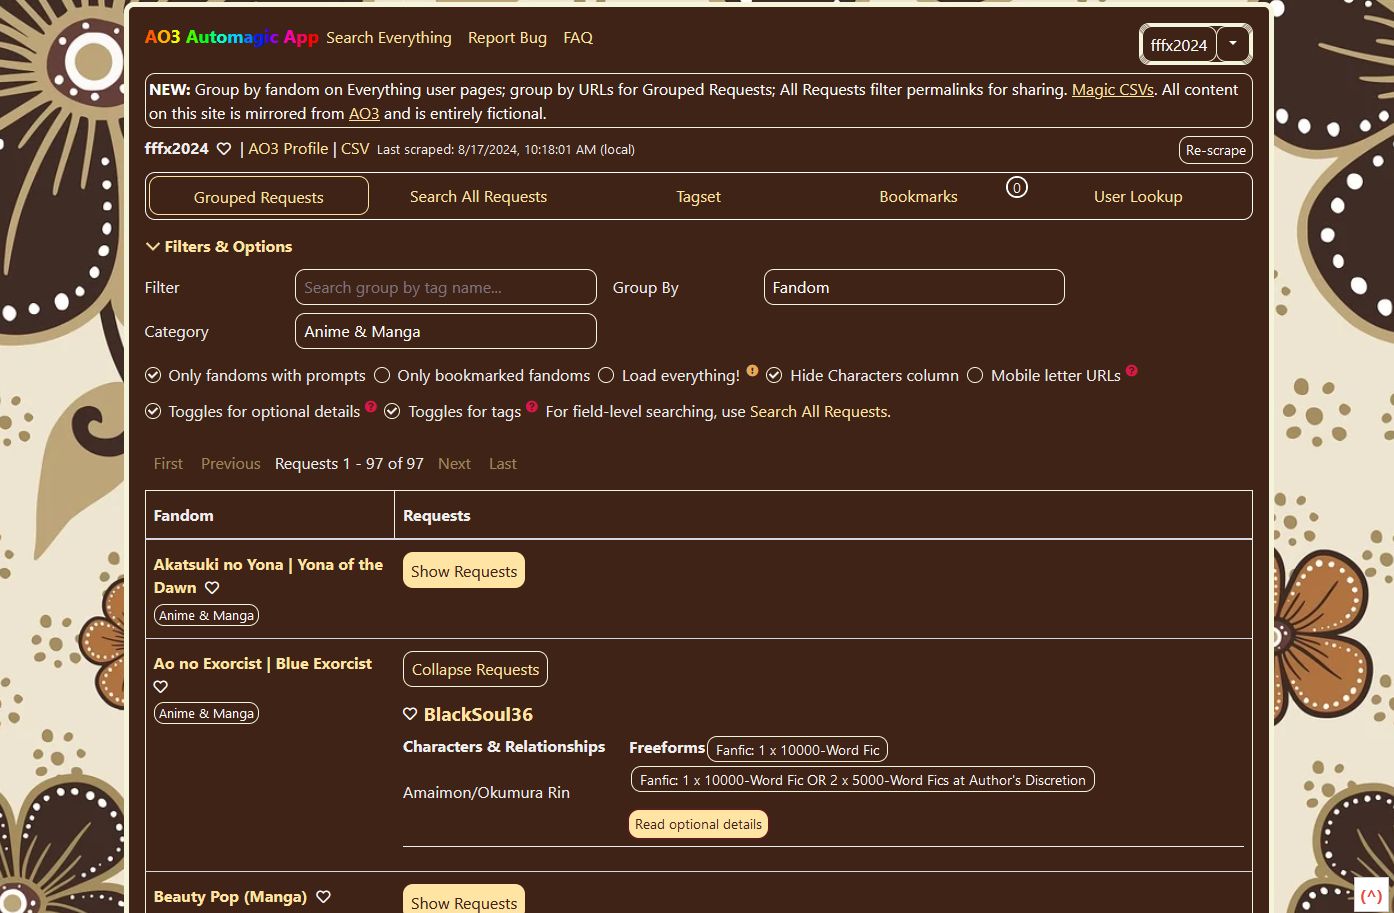This screenshot has height=913, width=1394.
Task: Click the bookmarks count badge showing 0
Action: (1017, 187)
